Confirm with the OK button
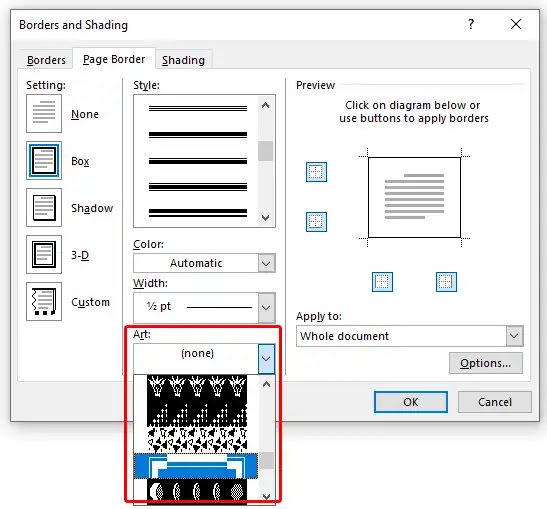 tap(411, 402)
